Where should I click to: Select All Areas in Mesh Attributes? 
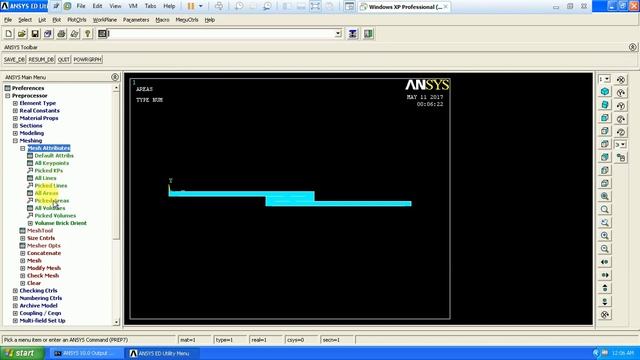[47, 193]
